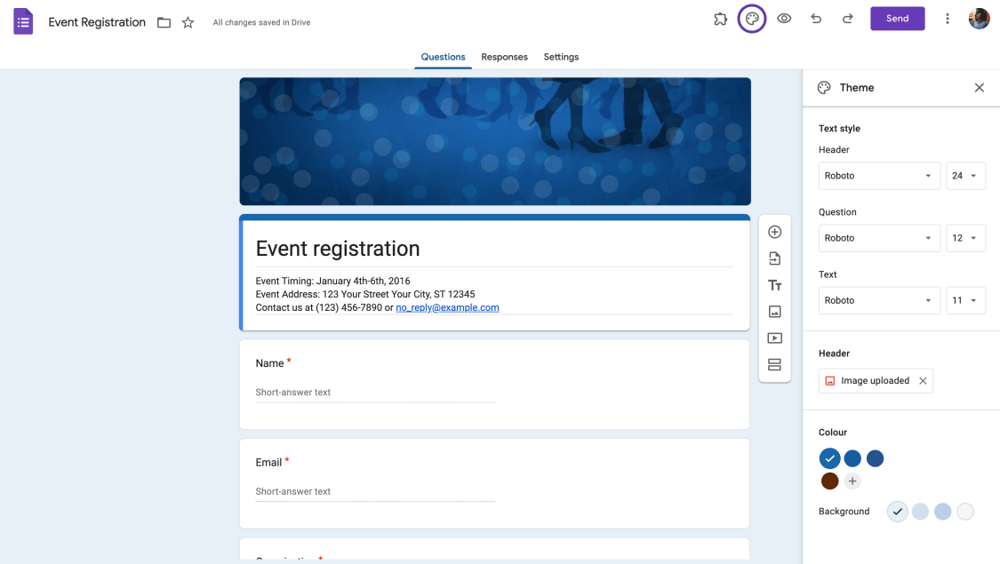Remove the uploaded header image
The image size is (1000, 564).
point(923,381)
